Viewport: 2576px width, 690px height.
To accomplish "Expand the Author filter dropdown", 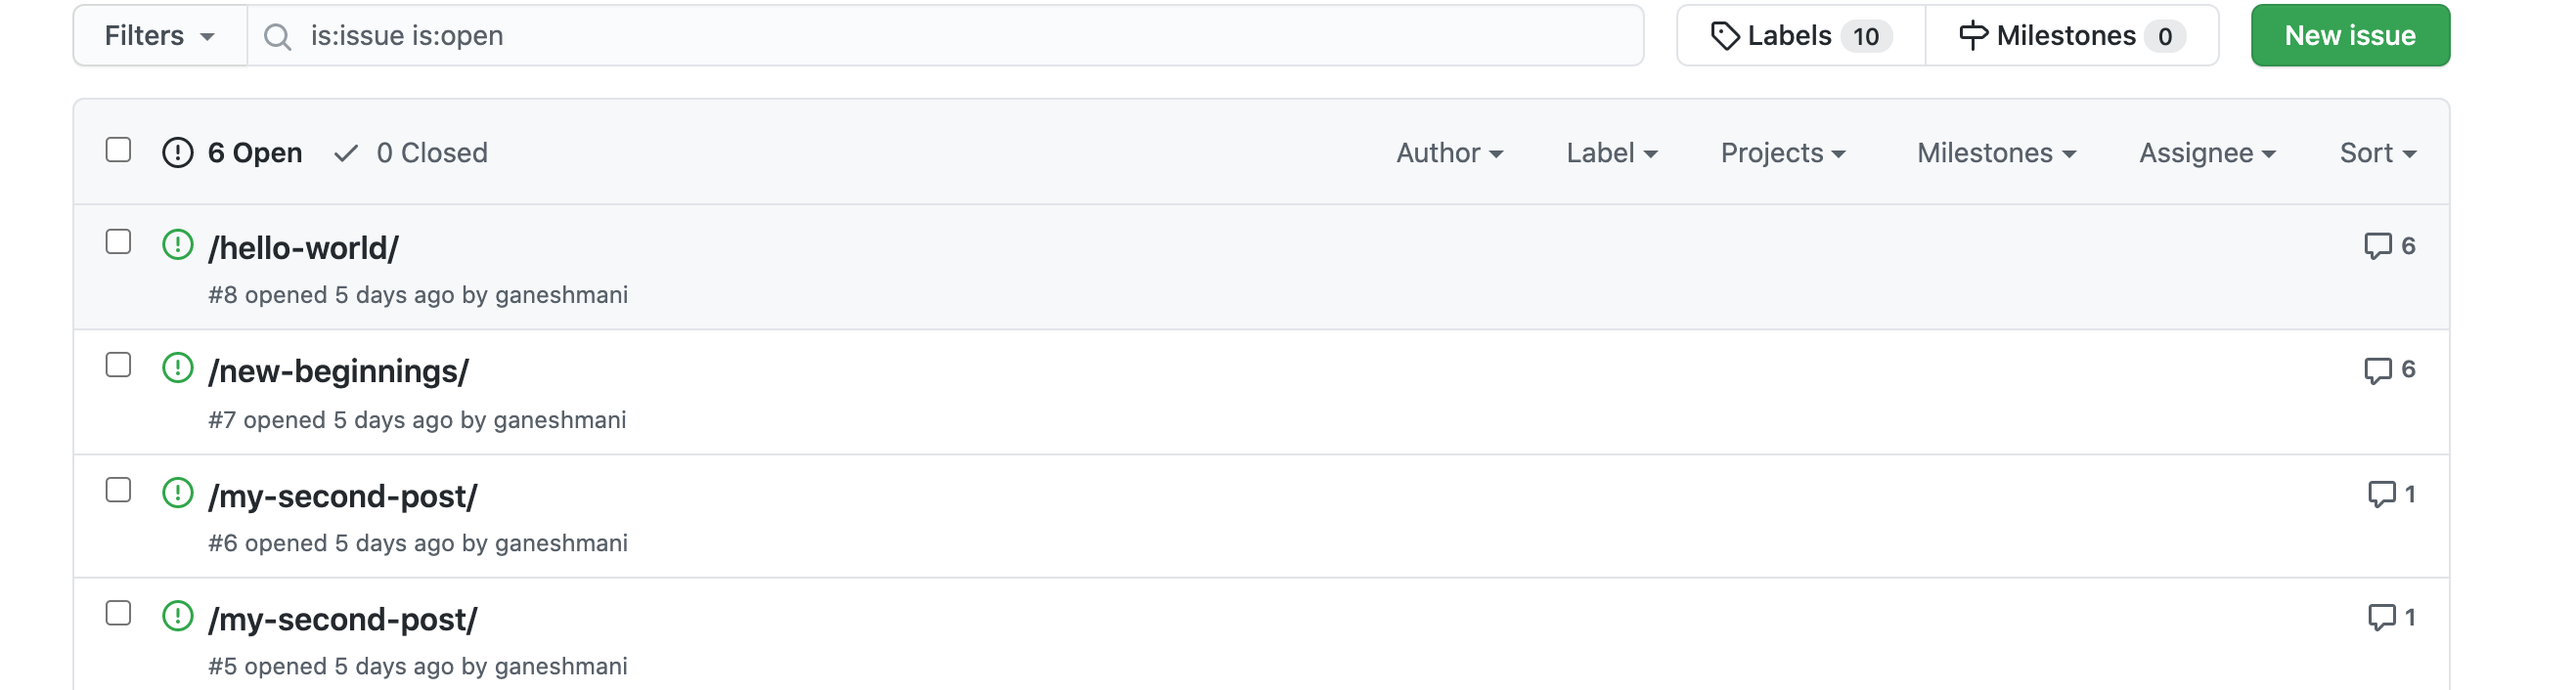I will pos(1449,153).
